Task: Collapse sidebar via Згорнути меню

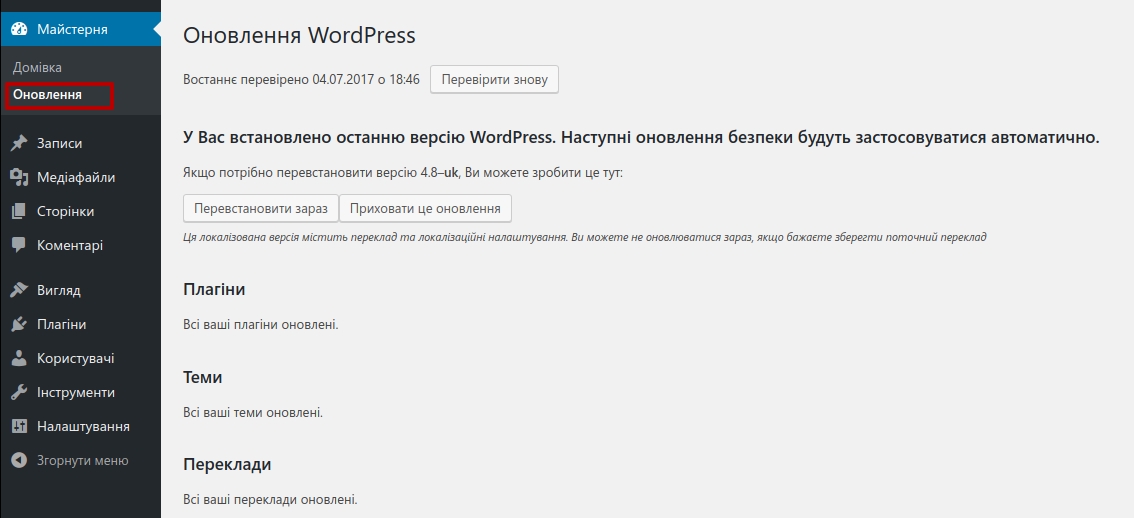Action: pyautogui.click(x=80, y=460)
